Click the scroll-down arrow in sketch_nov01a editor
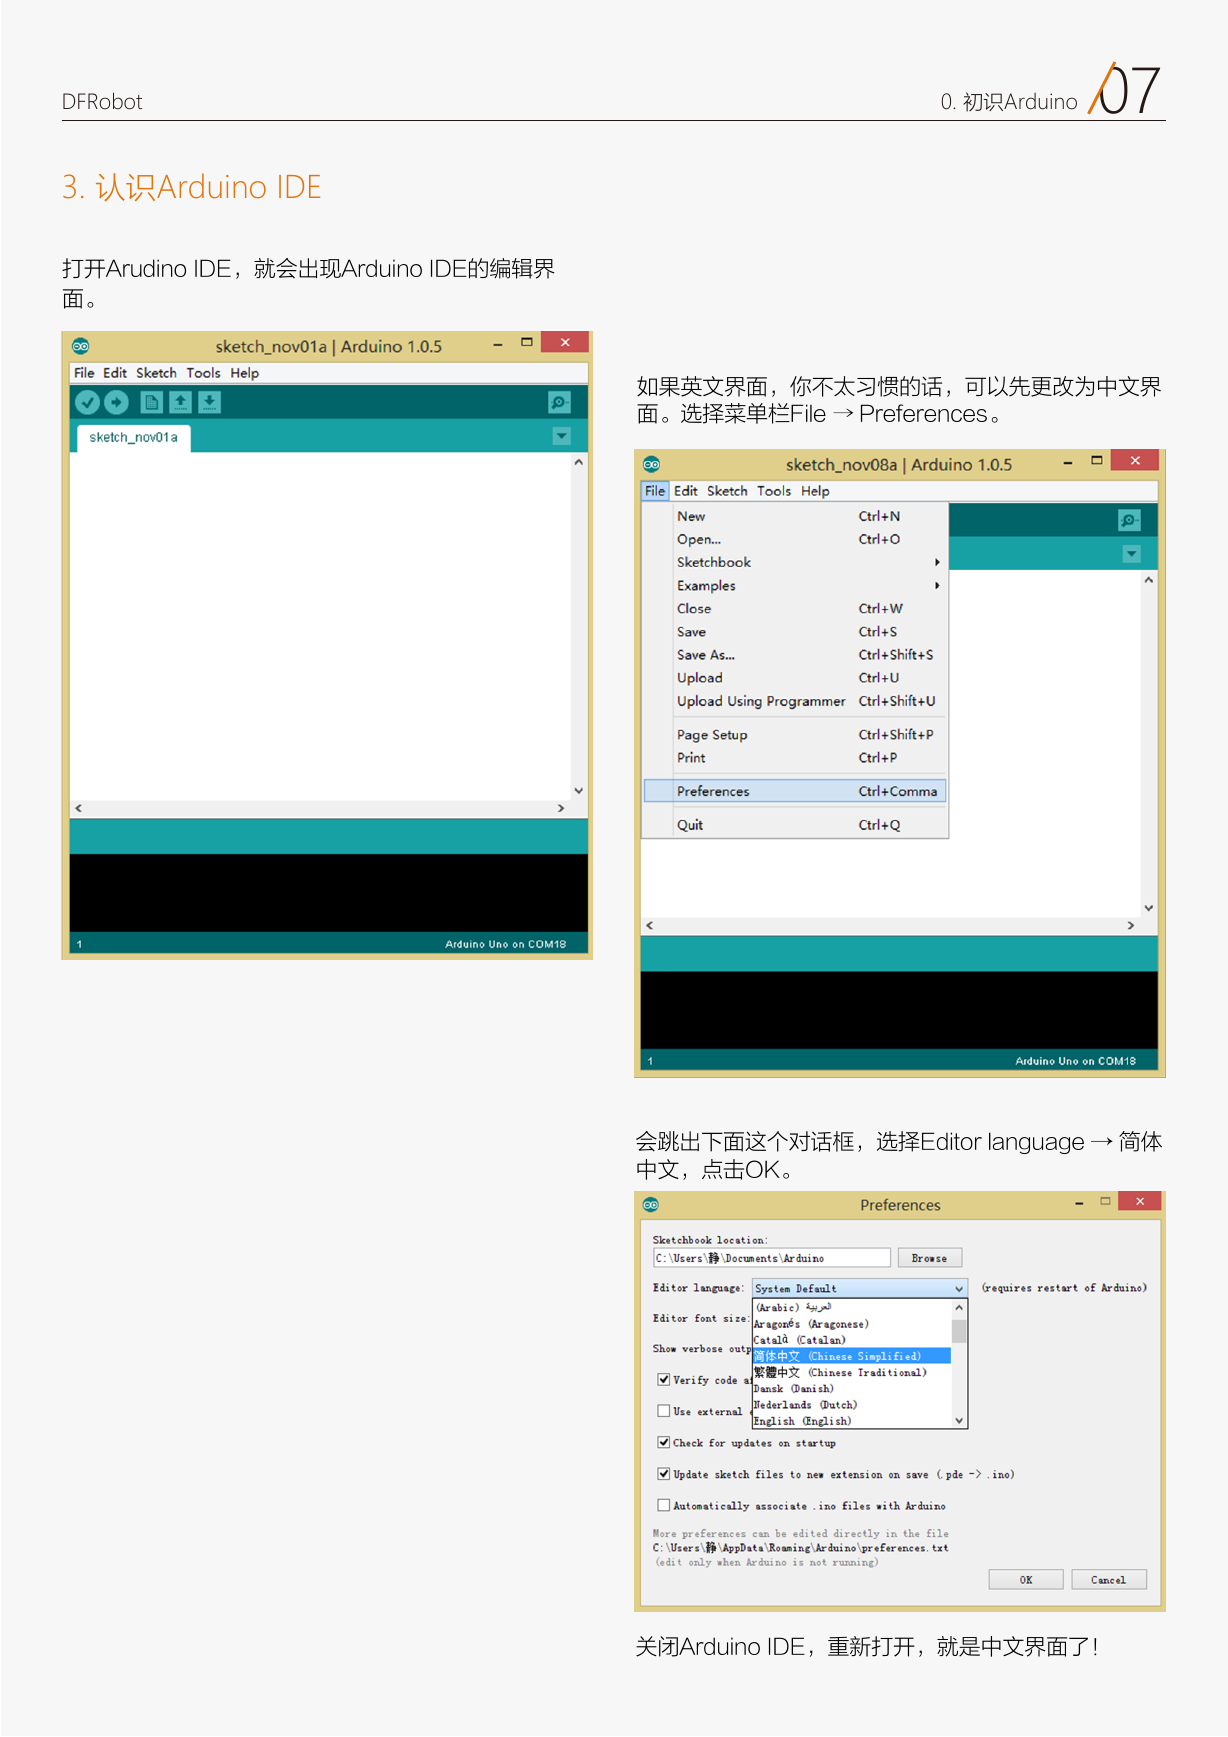The height and width of the screenshot is (1737, 1228). click(x=578, y=791)
